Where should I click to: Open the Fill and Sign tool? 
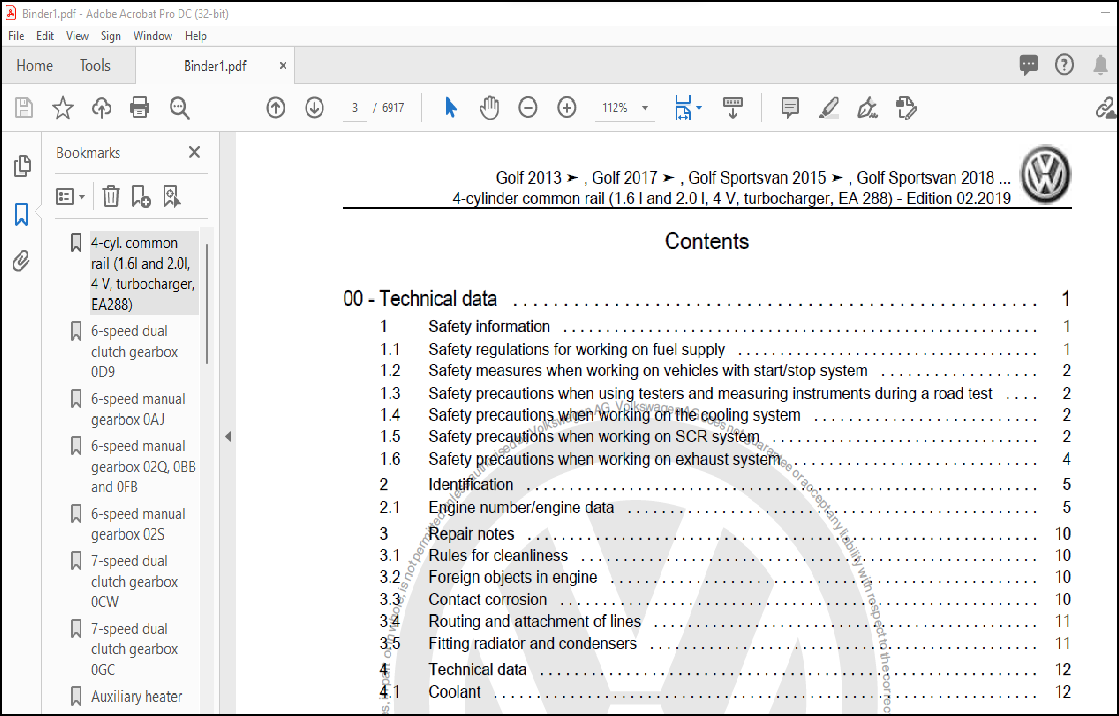[x=867, y=108]
